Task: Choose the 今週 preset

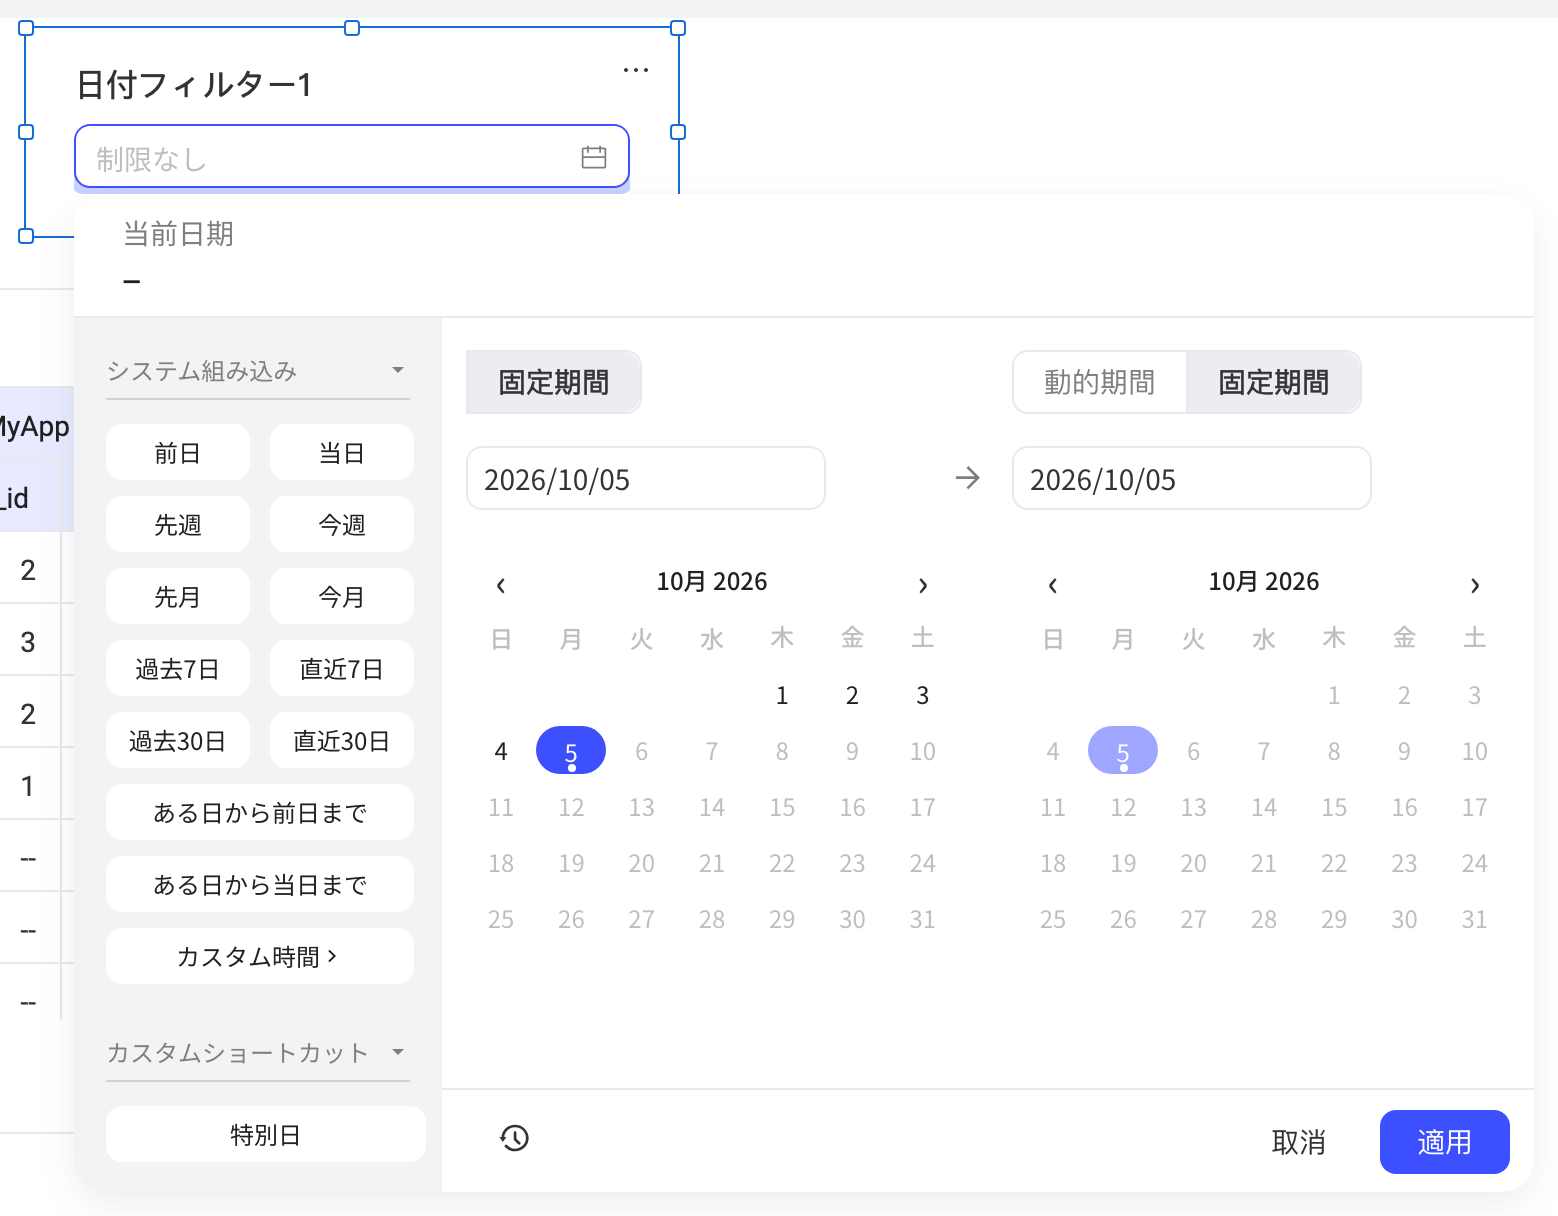Action: (x=342, y=525)
